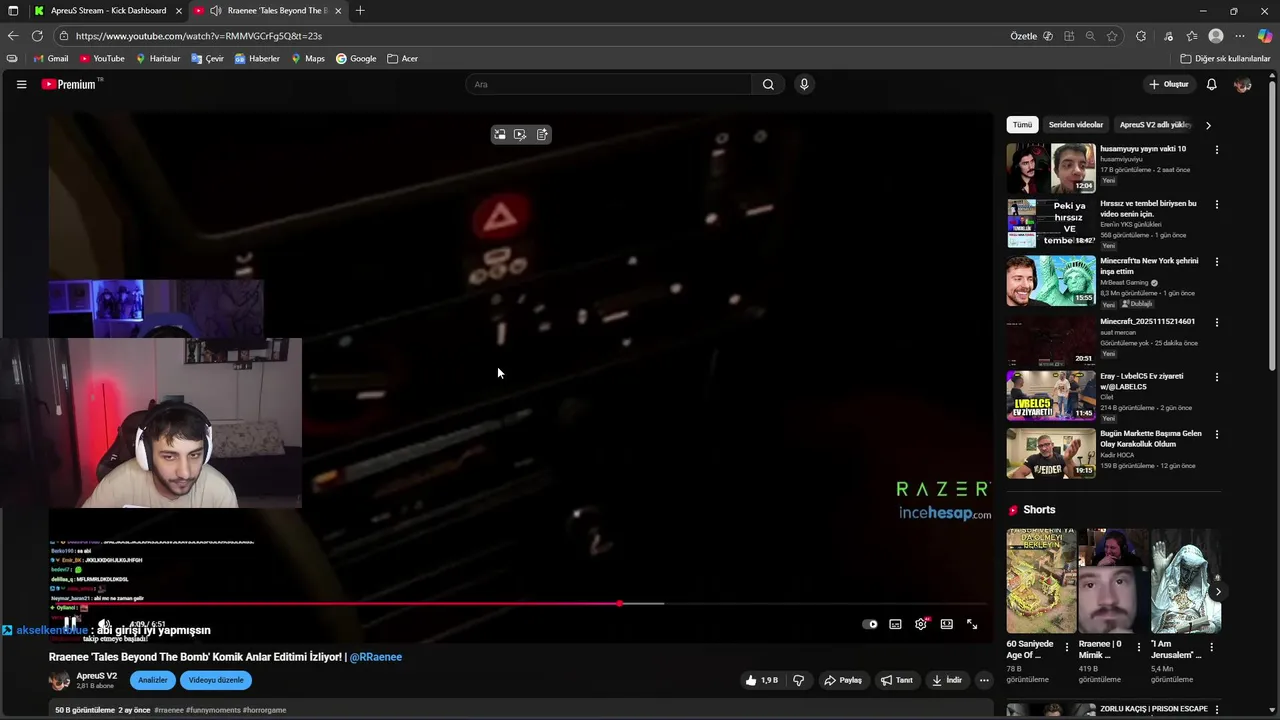Image resolution: width=1280 pixels, height=720 pixels.
Task: Click the Paylaş share button
Action: tap(843, 680)
